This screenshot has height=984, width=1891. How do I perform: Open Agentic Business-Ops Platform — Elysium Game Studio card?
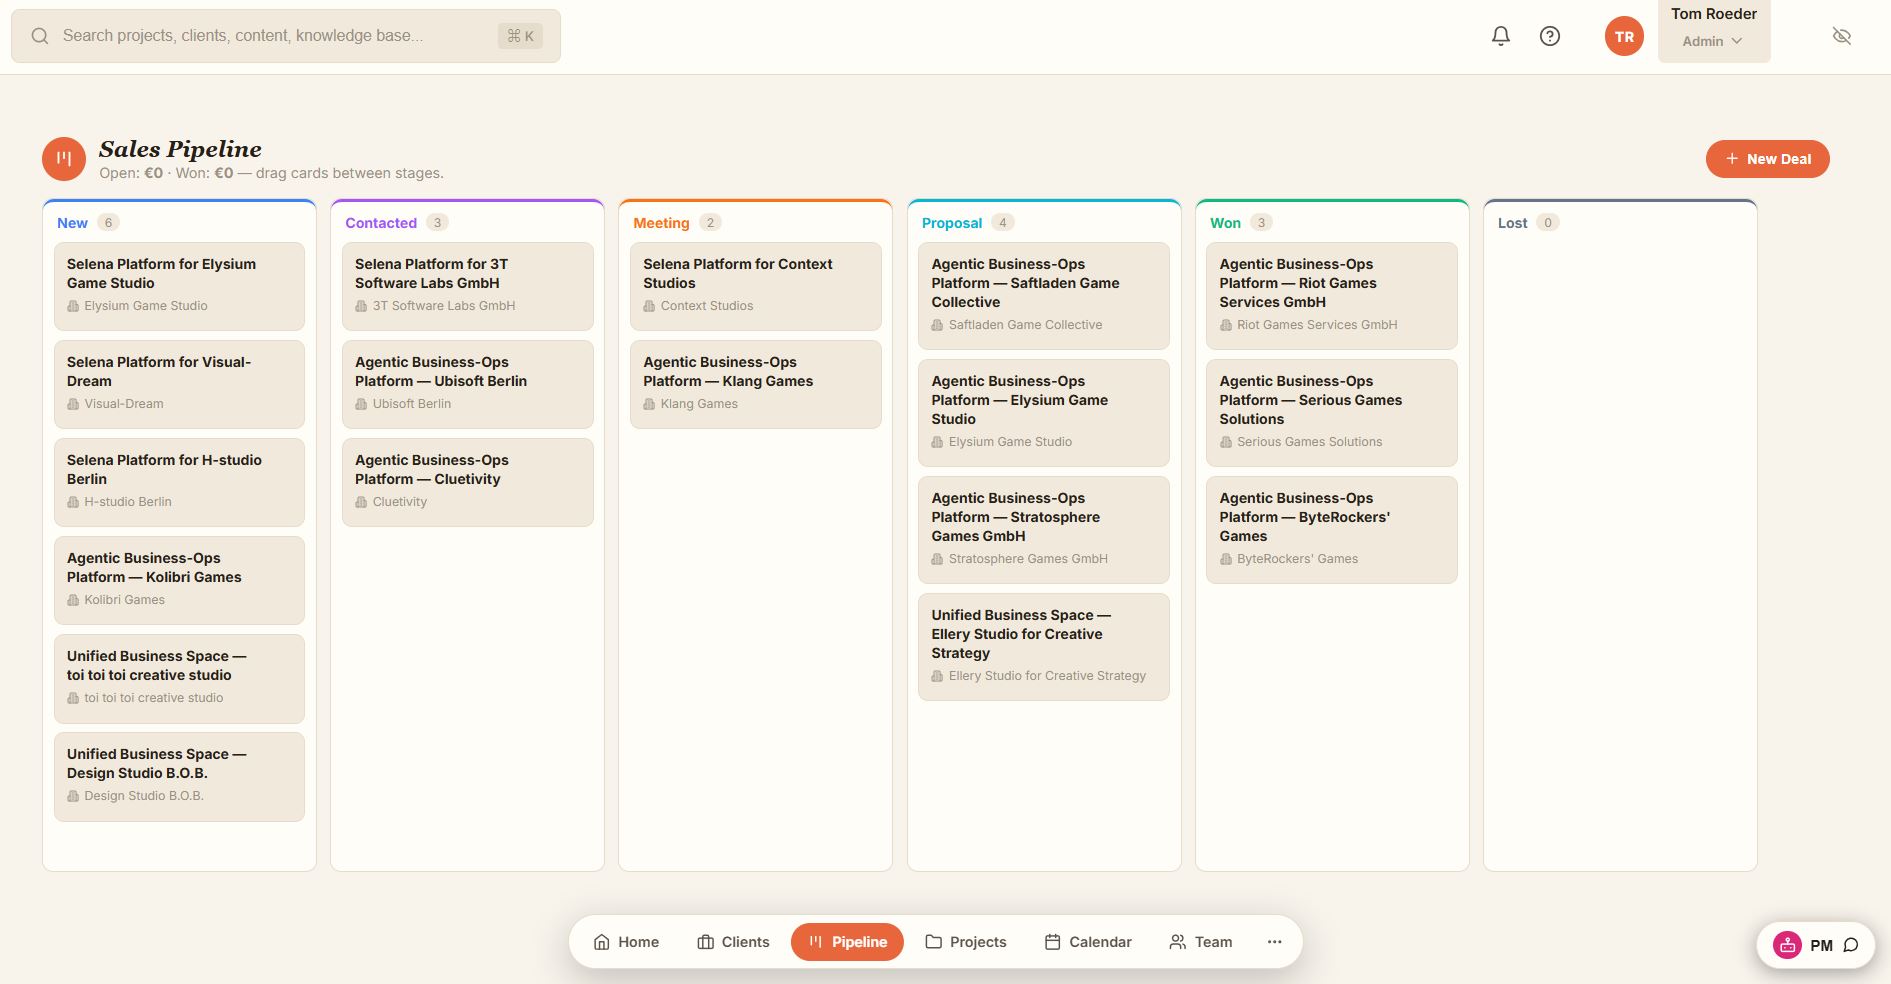click(x=1043, y=412)
